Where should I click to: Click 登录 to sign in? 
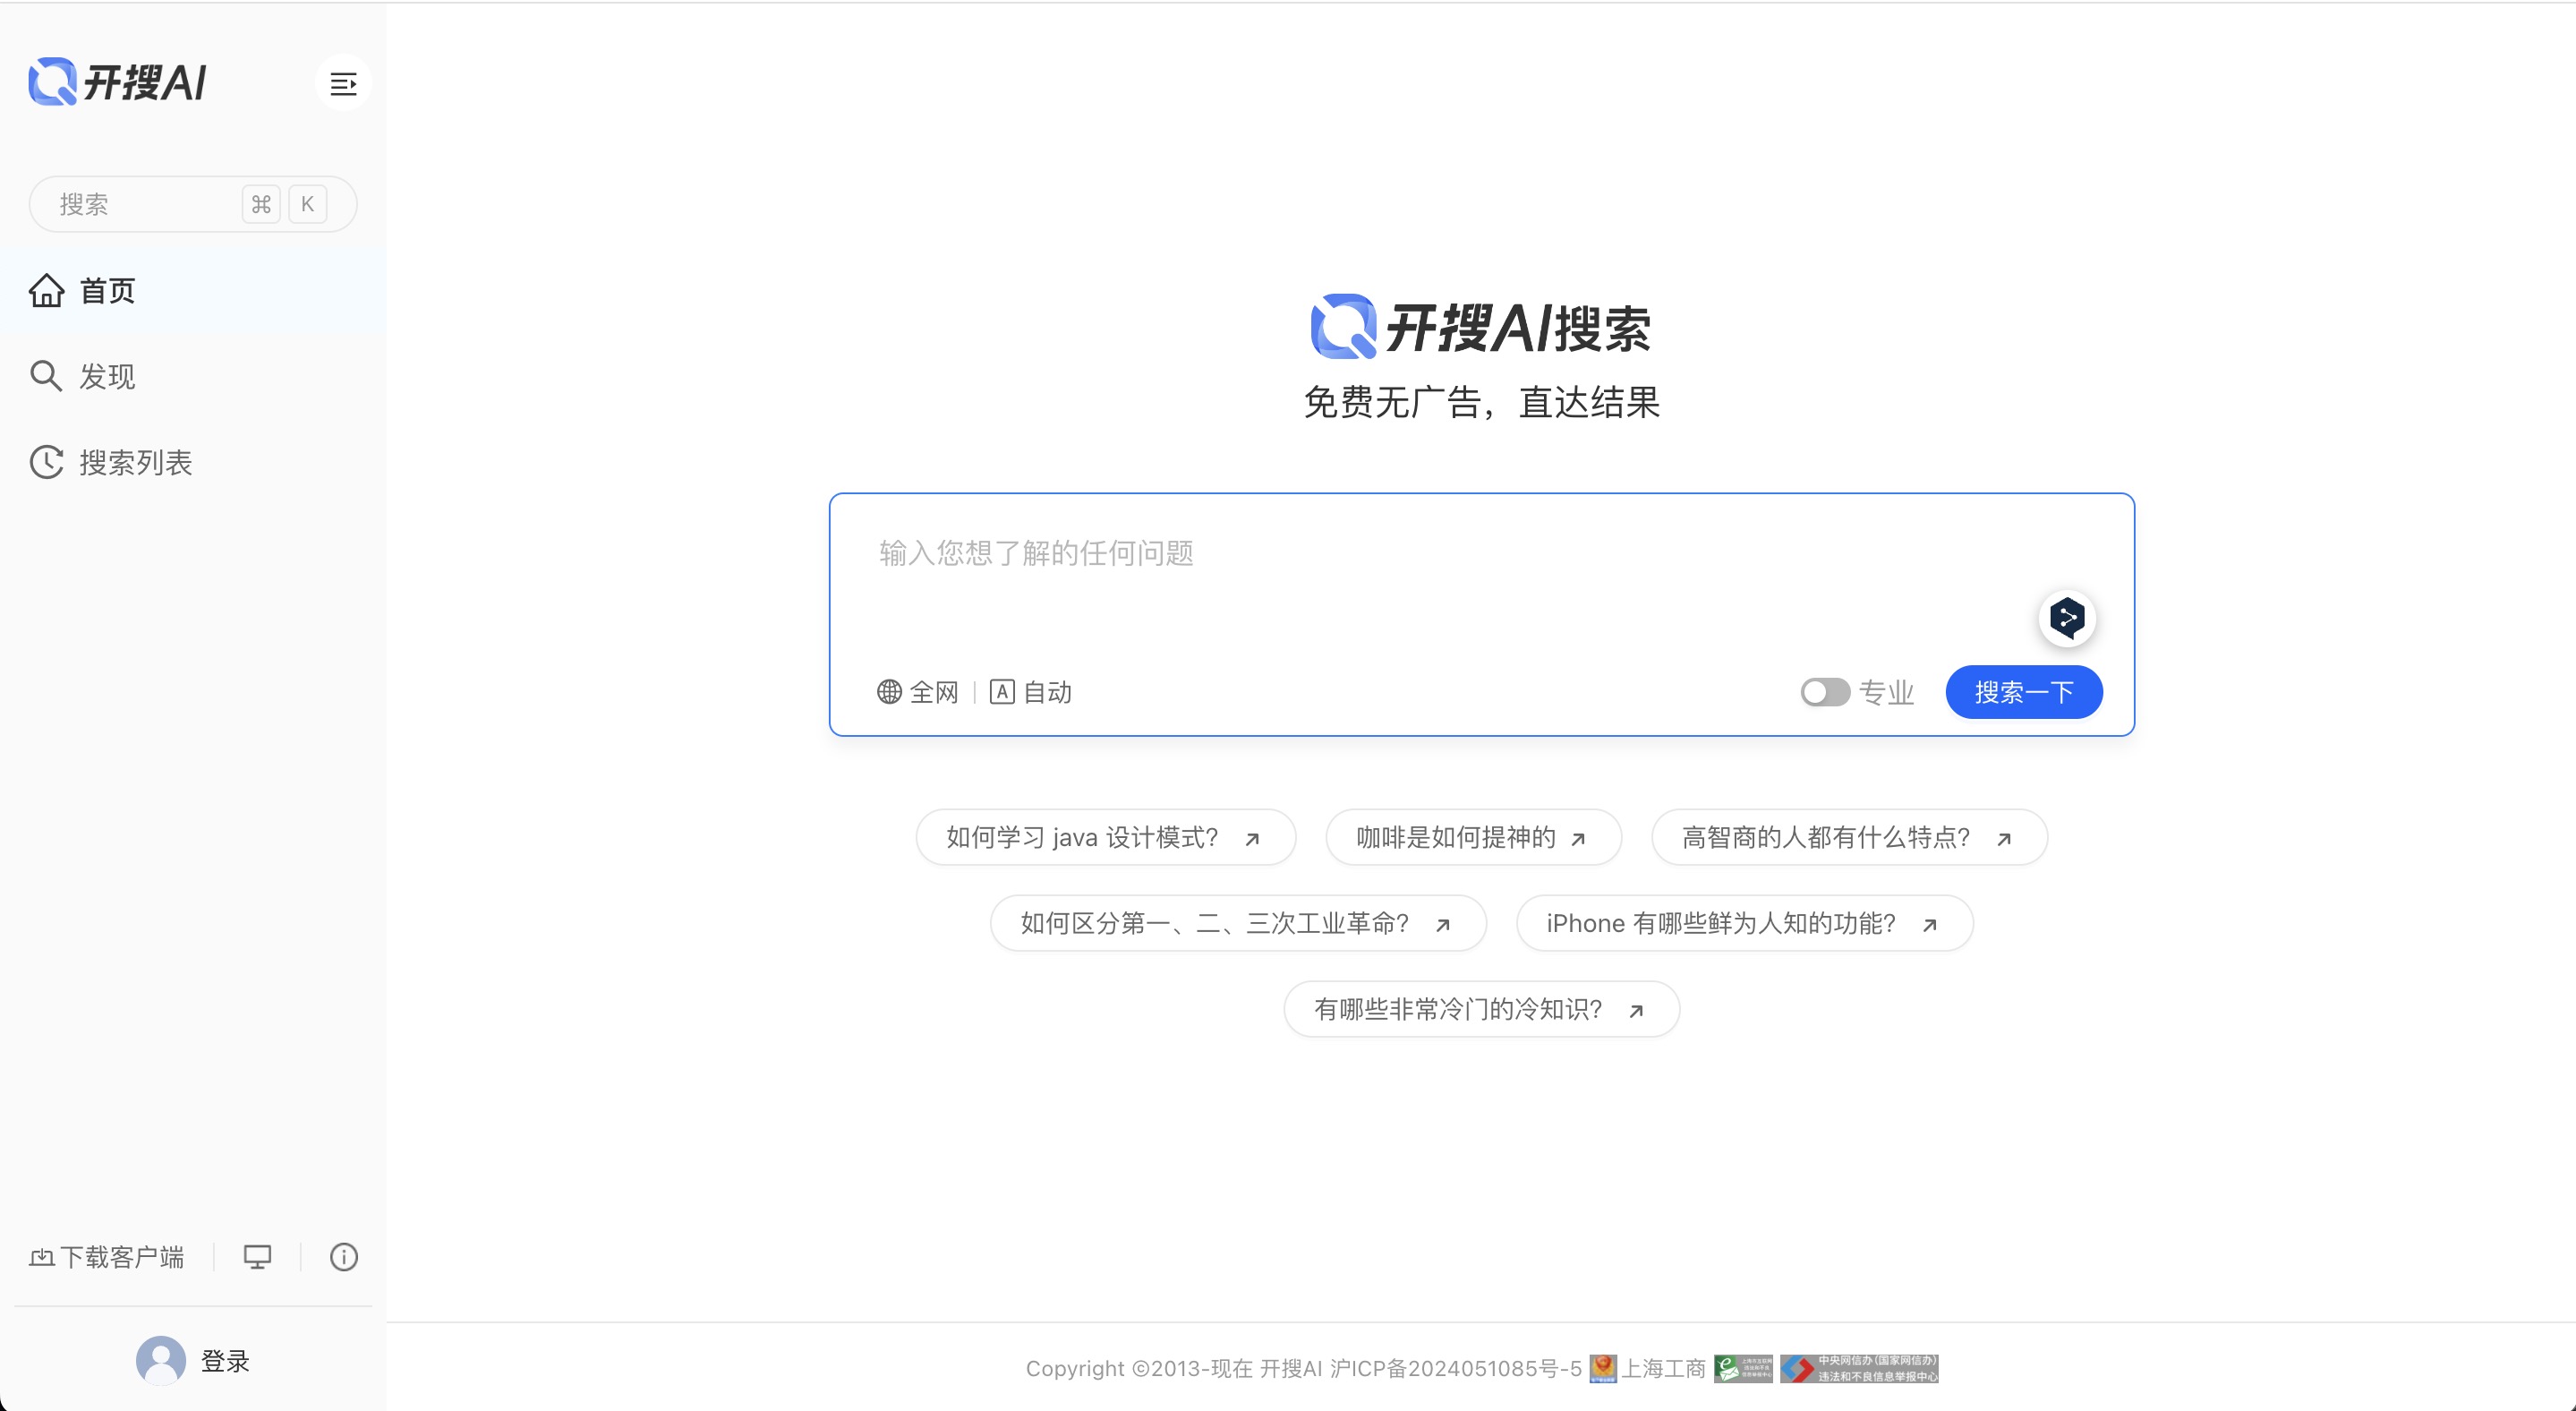[225, 1361]
